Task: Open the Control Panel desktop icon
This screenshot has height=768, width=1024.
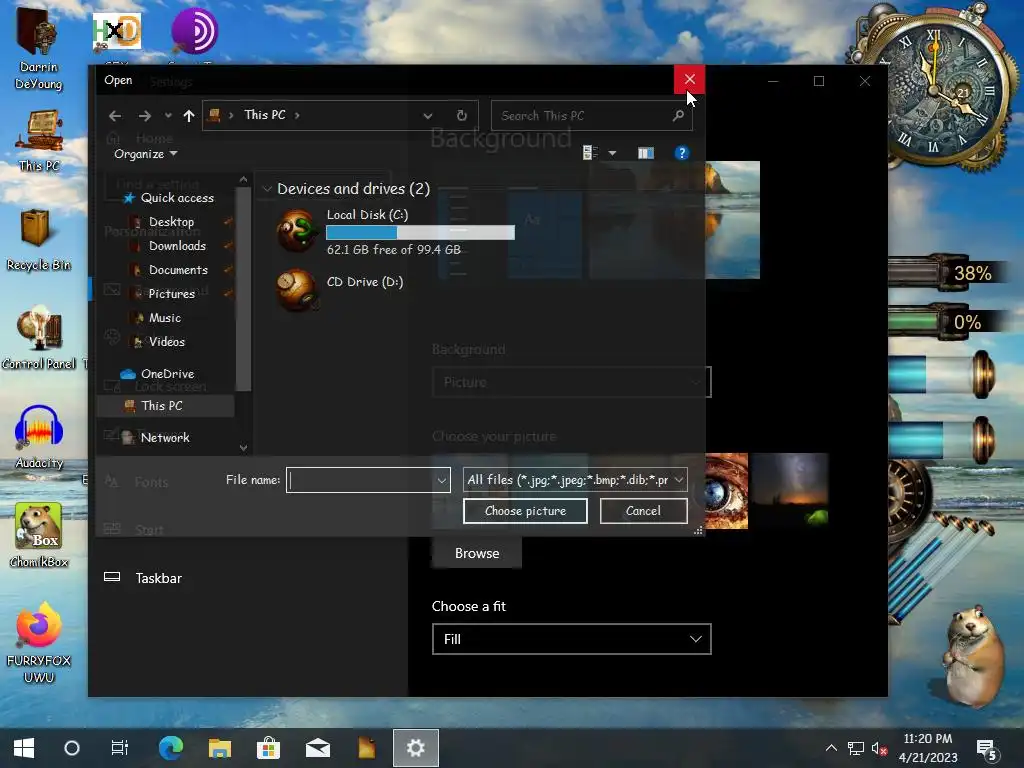Action: tap(39, 339)
